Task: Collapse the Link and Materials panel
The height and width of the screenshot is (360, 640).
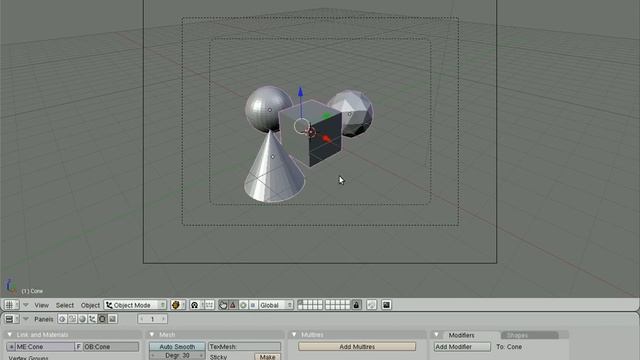Action: [x=10, y=335]
